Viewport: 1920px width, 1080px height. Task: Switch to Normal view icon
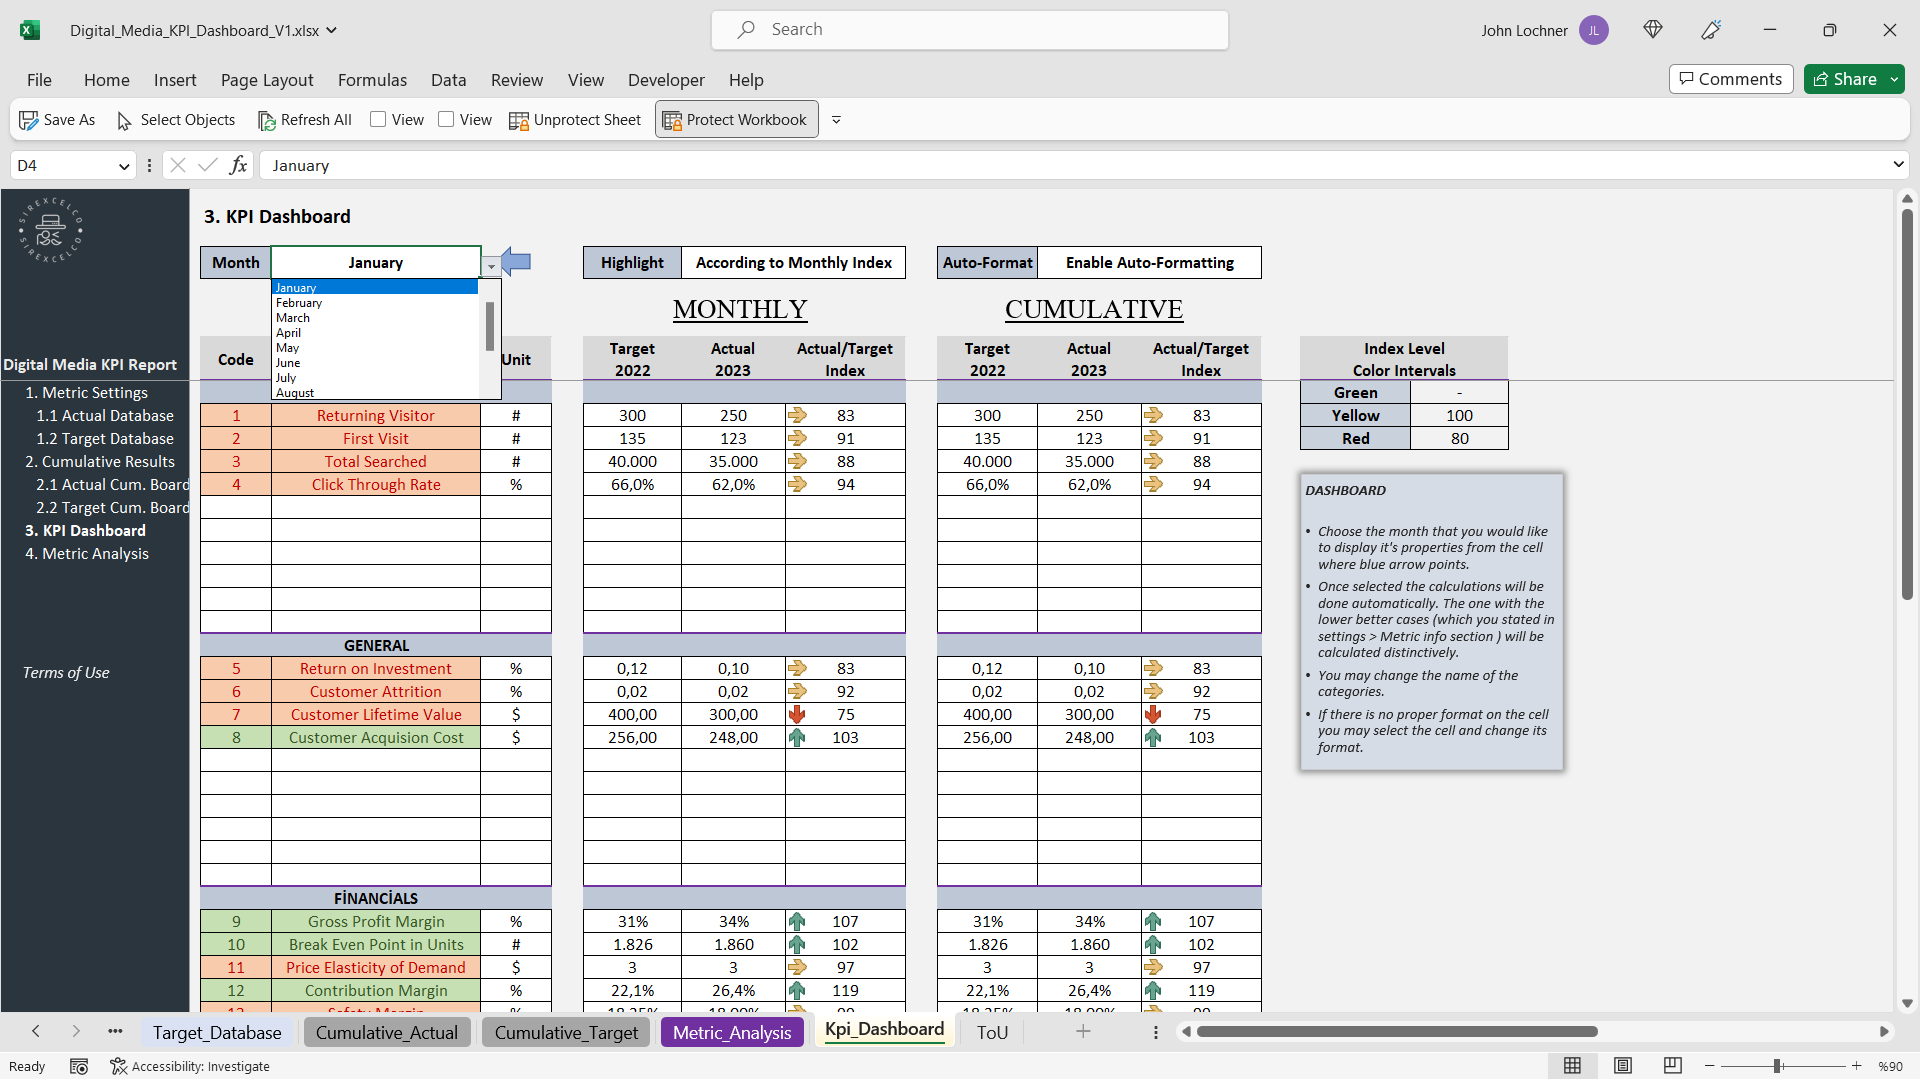[1572, 1066]
